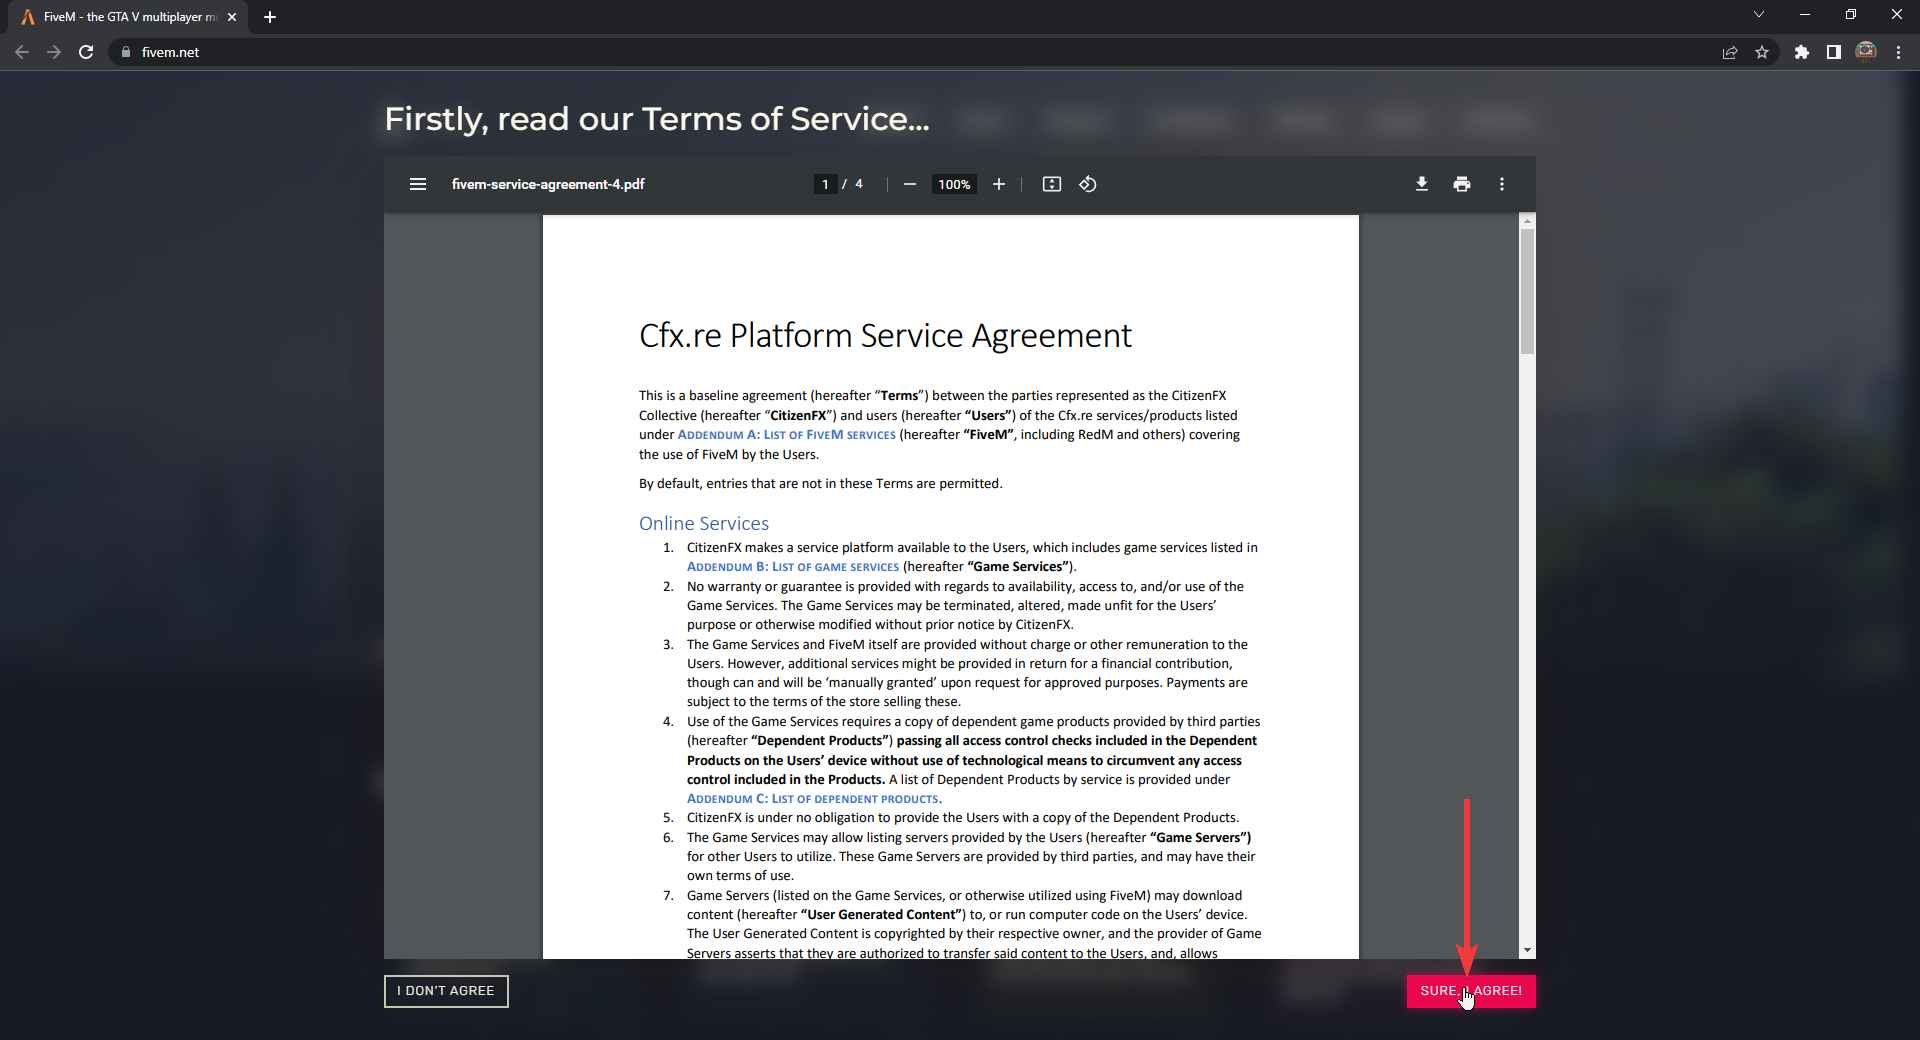
Task: Open the Addendum B game services link
Action: click(x=790, y=566)
